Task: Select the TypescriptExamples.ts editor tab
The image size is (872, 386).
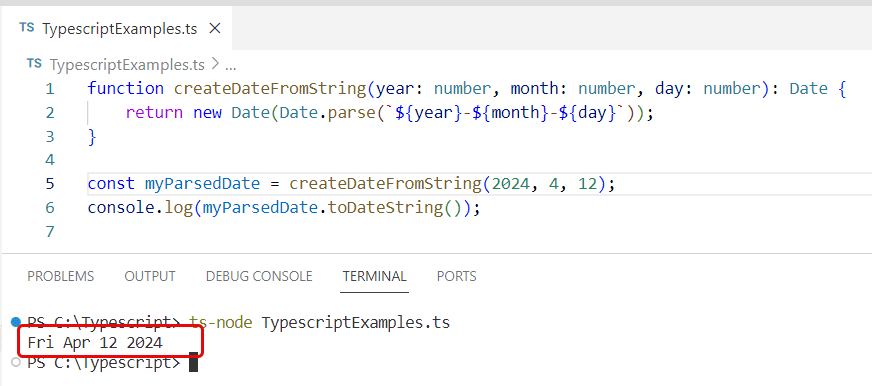Action: (x=116, y=29)
